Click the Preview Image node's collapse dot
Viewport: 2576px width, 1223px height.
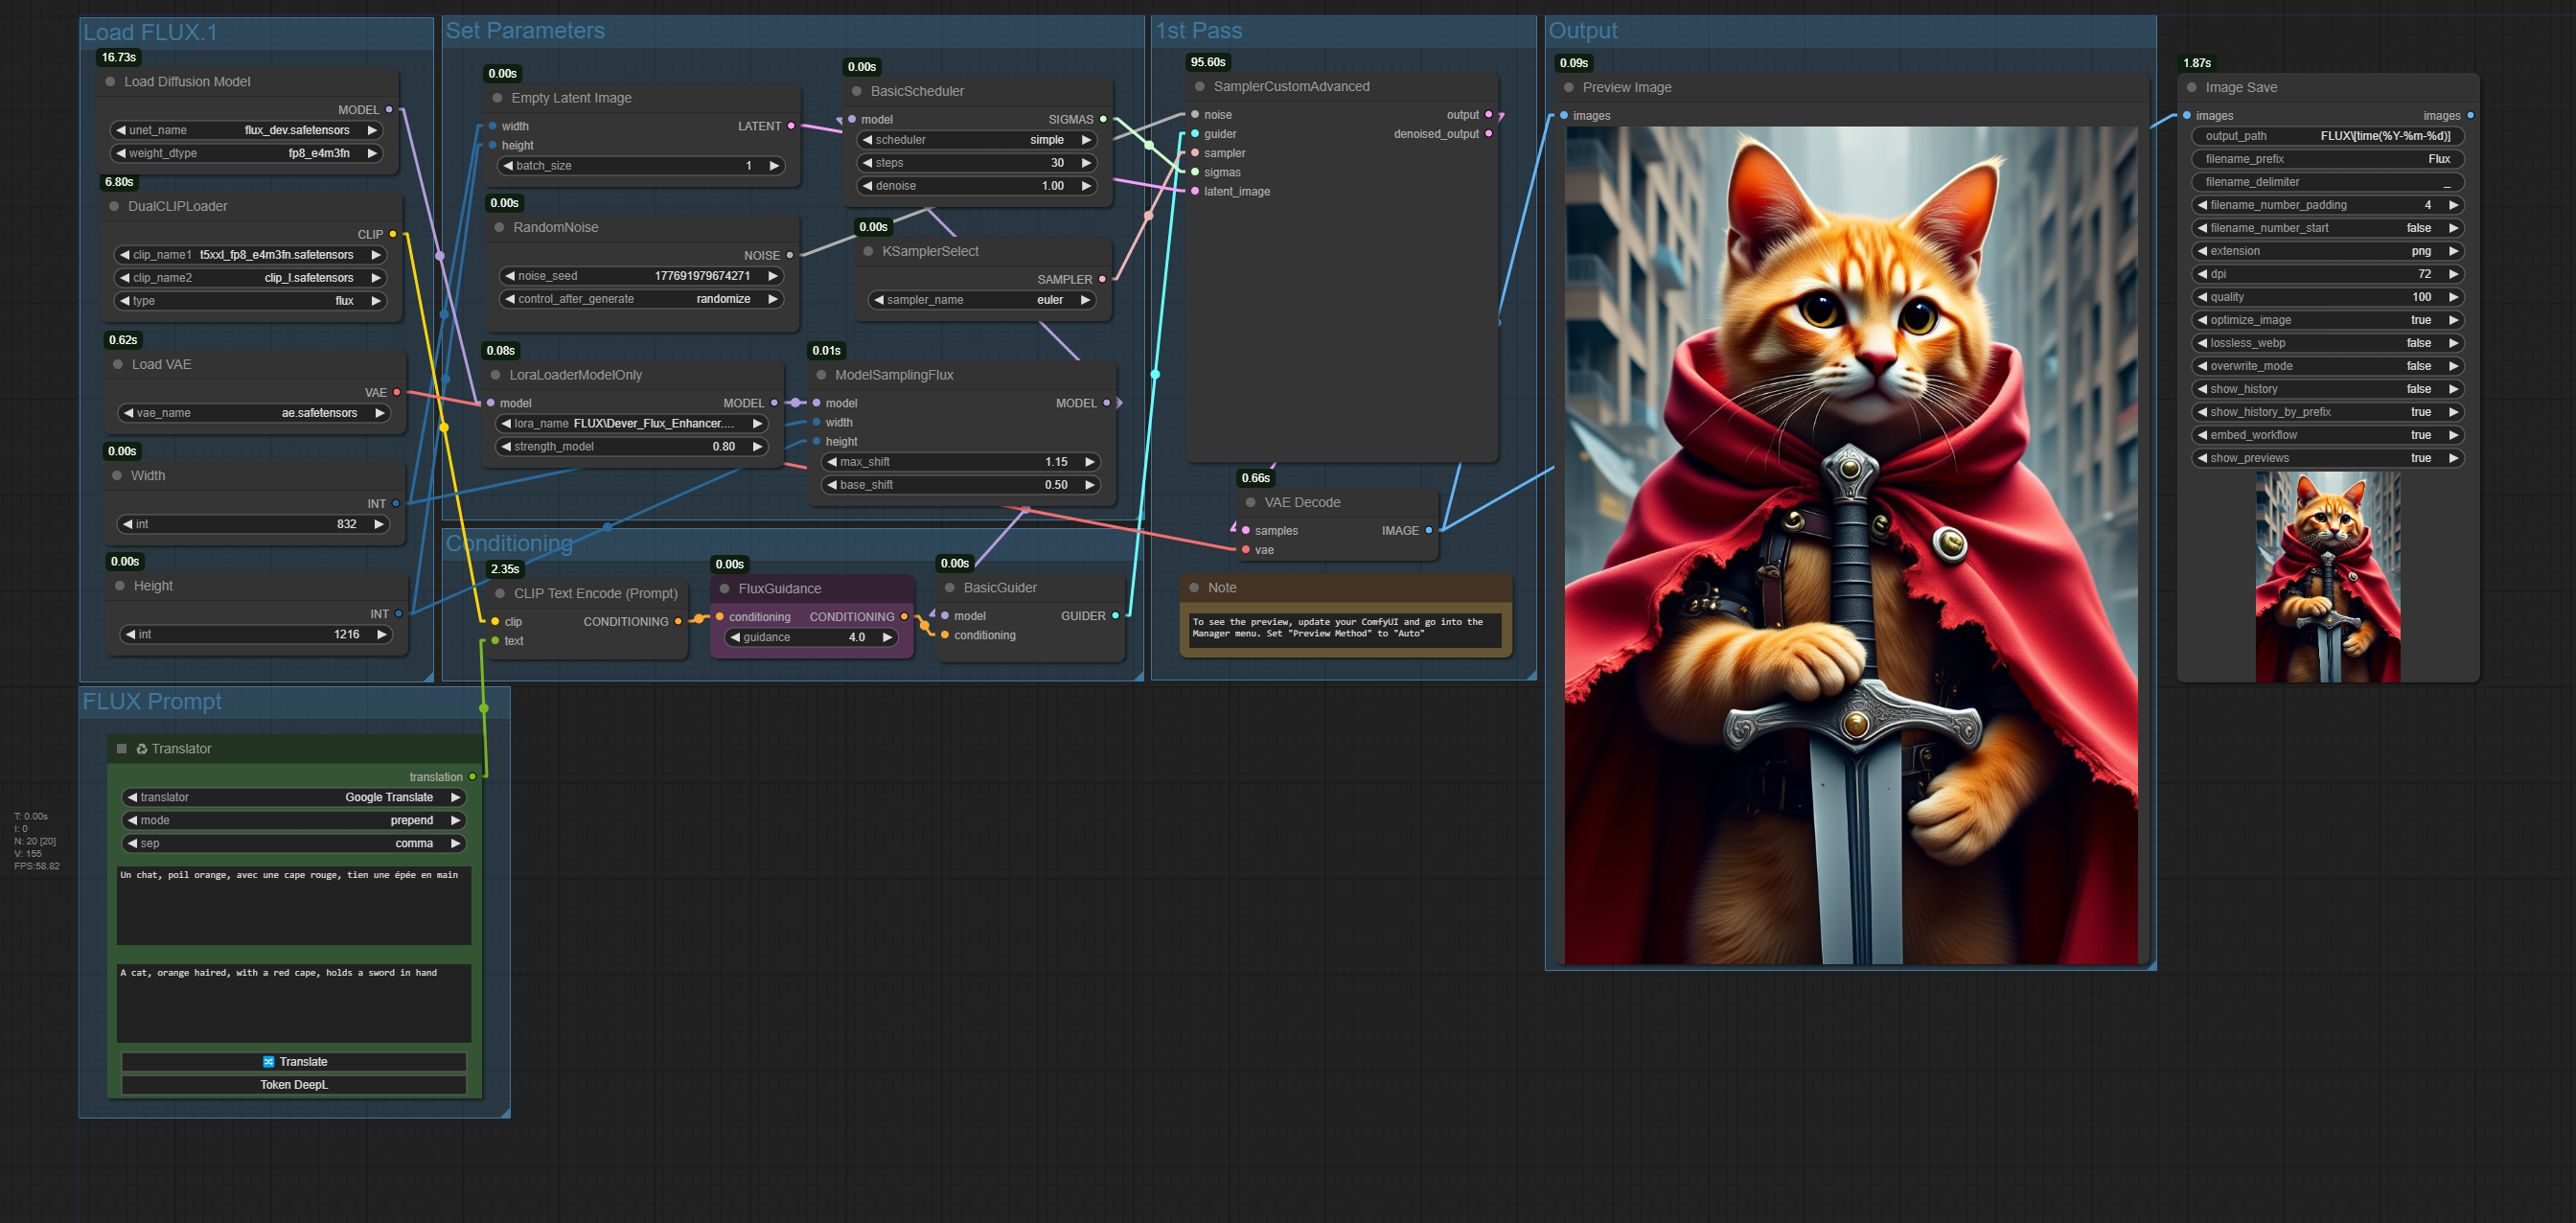[1568, 88]
